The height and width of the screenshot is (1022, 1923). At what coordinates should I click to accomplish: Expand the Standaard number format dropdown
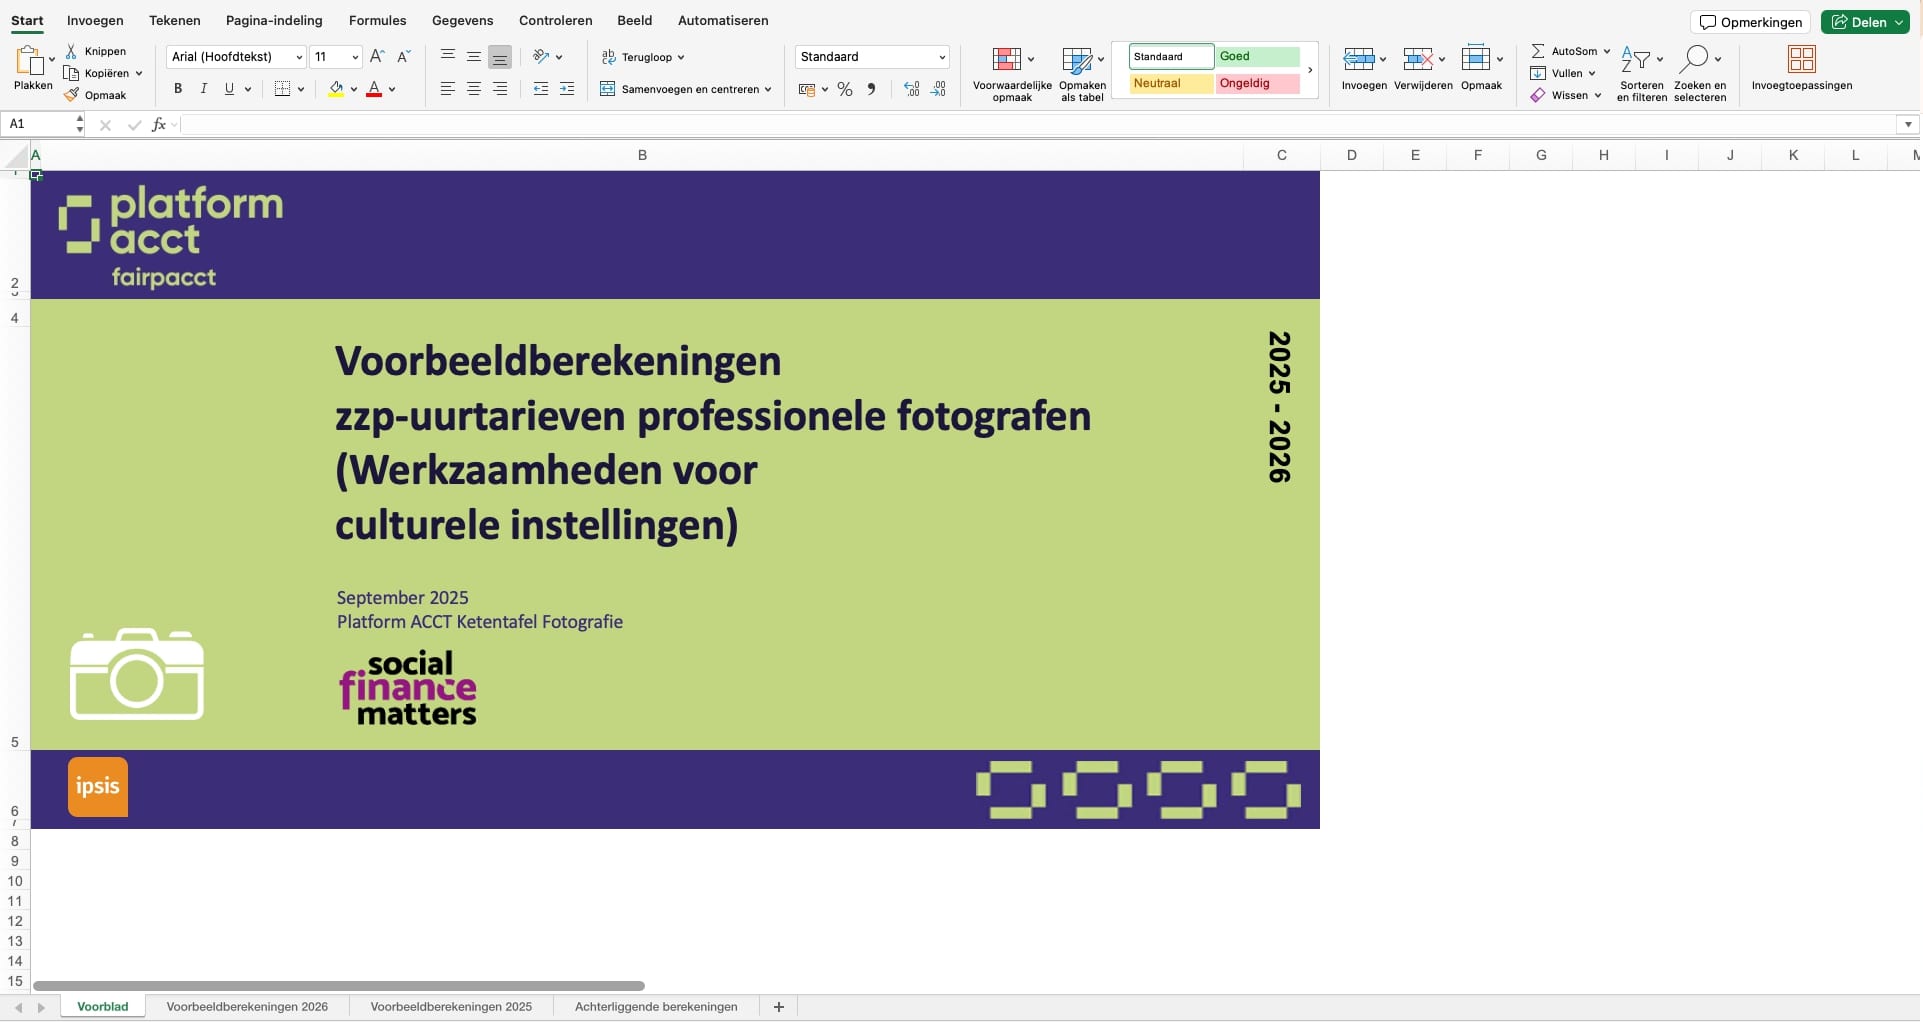(x=941, y=57)
